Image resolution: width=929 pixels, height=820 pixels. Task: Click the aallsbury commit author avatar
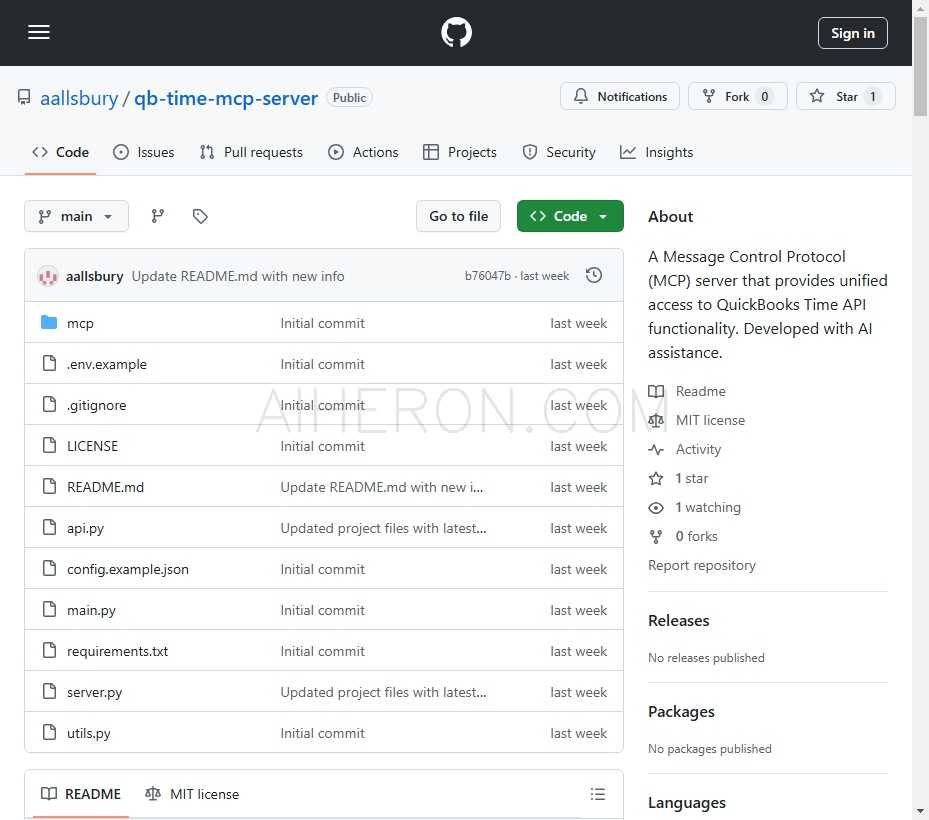click(x=48, y=276)
